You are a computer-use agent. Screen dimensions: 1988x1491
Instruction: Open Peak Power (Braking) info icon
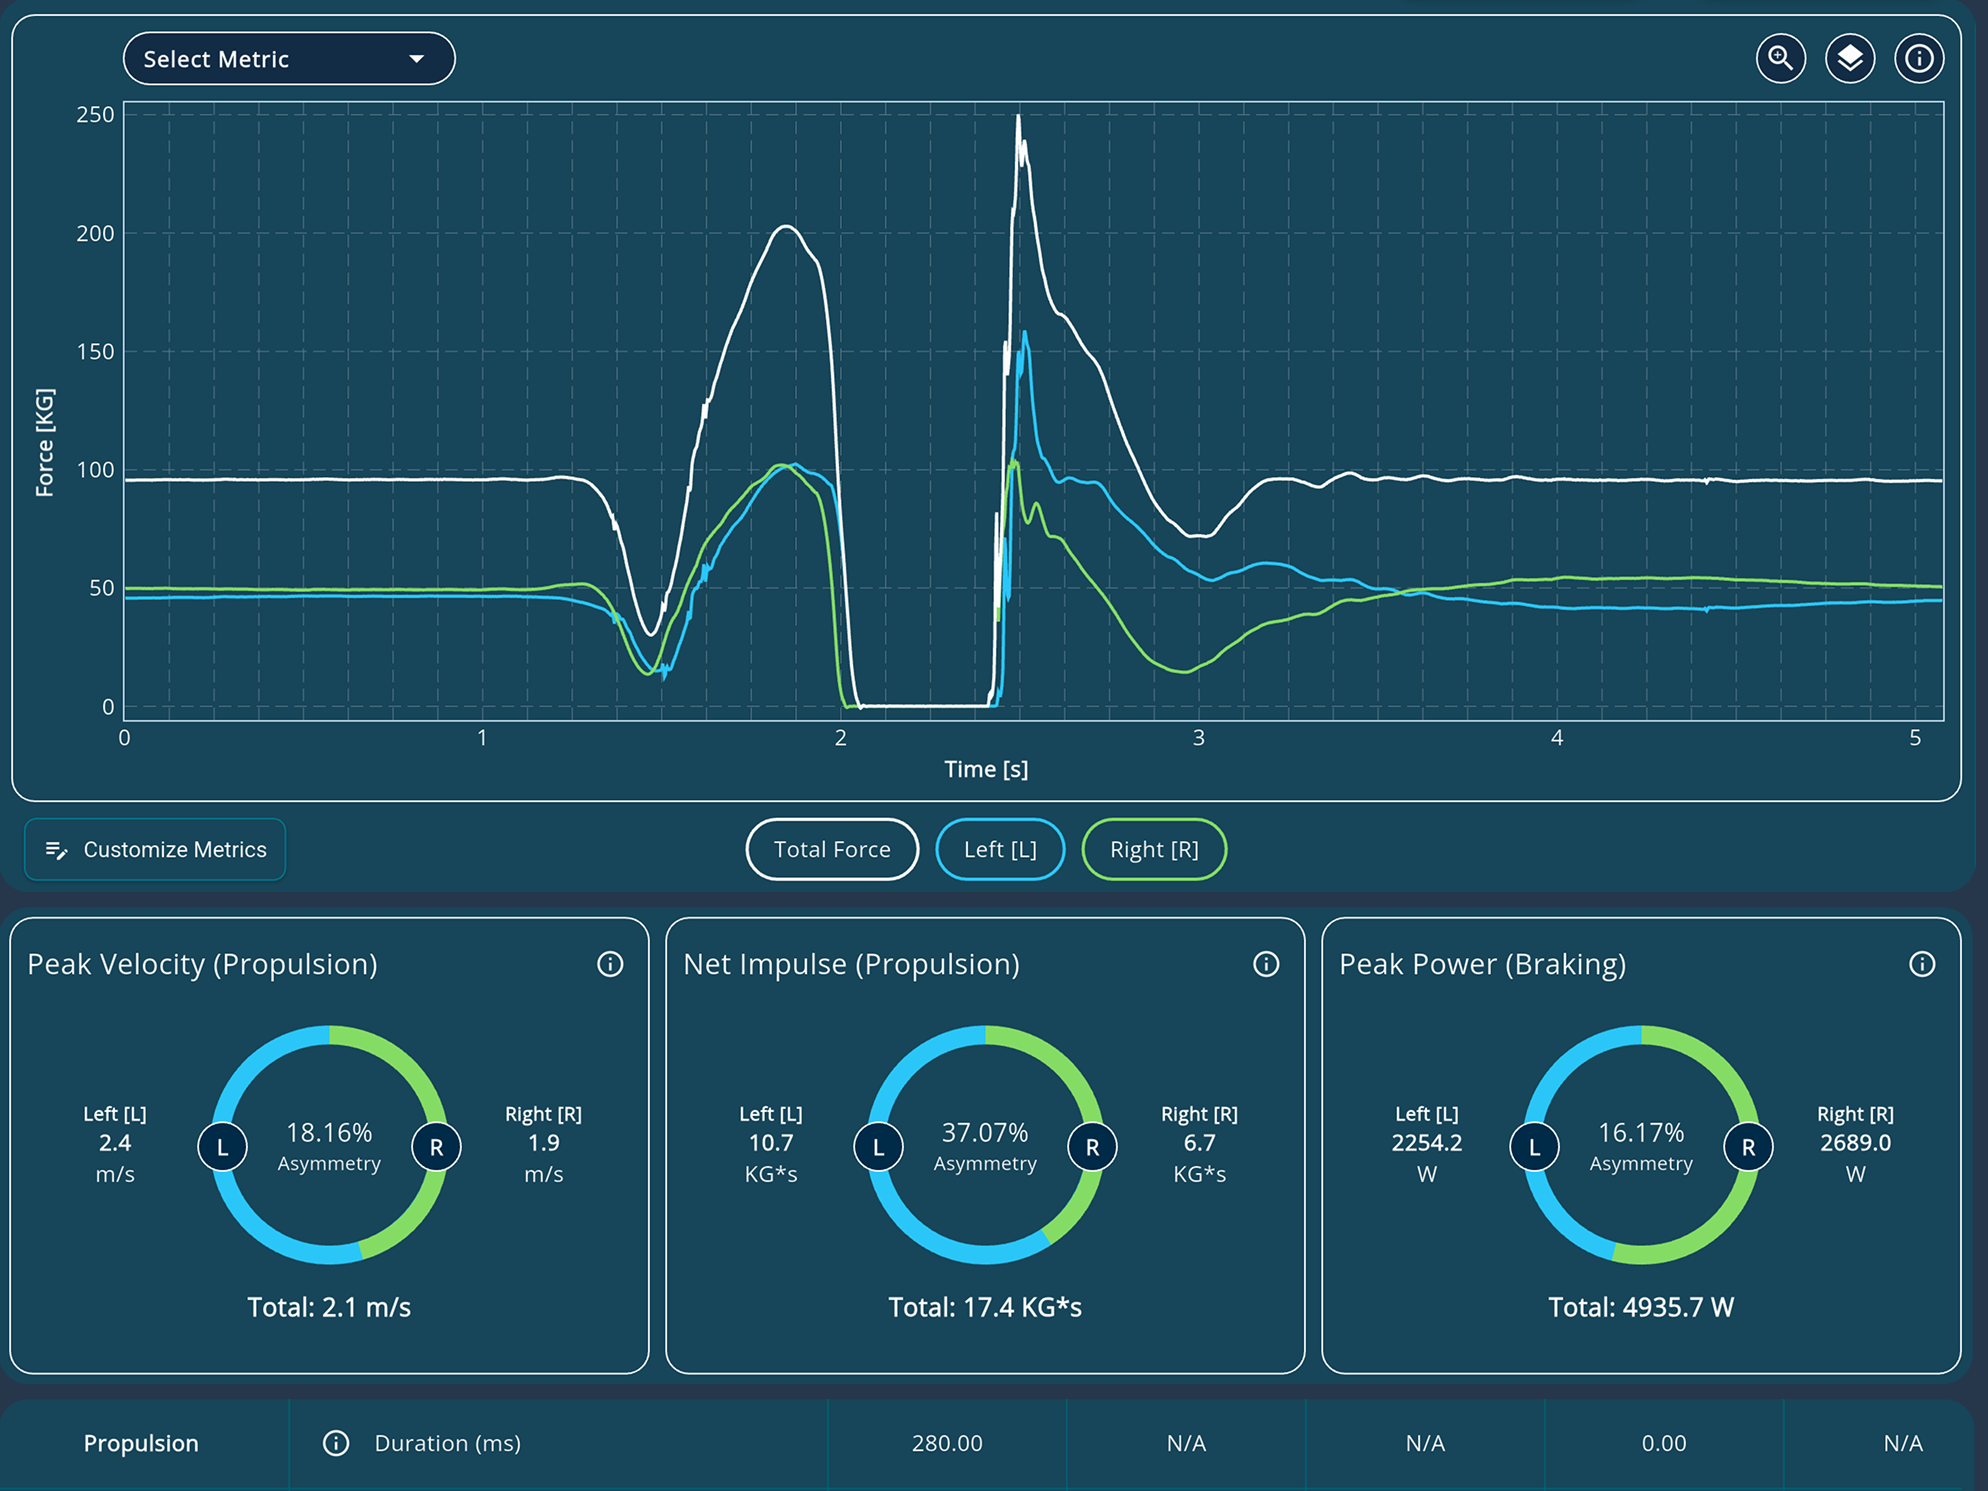[1922, 964]
